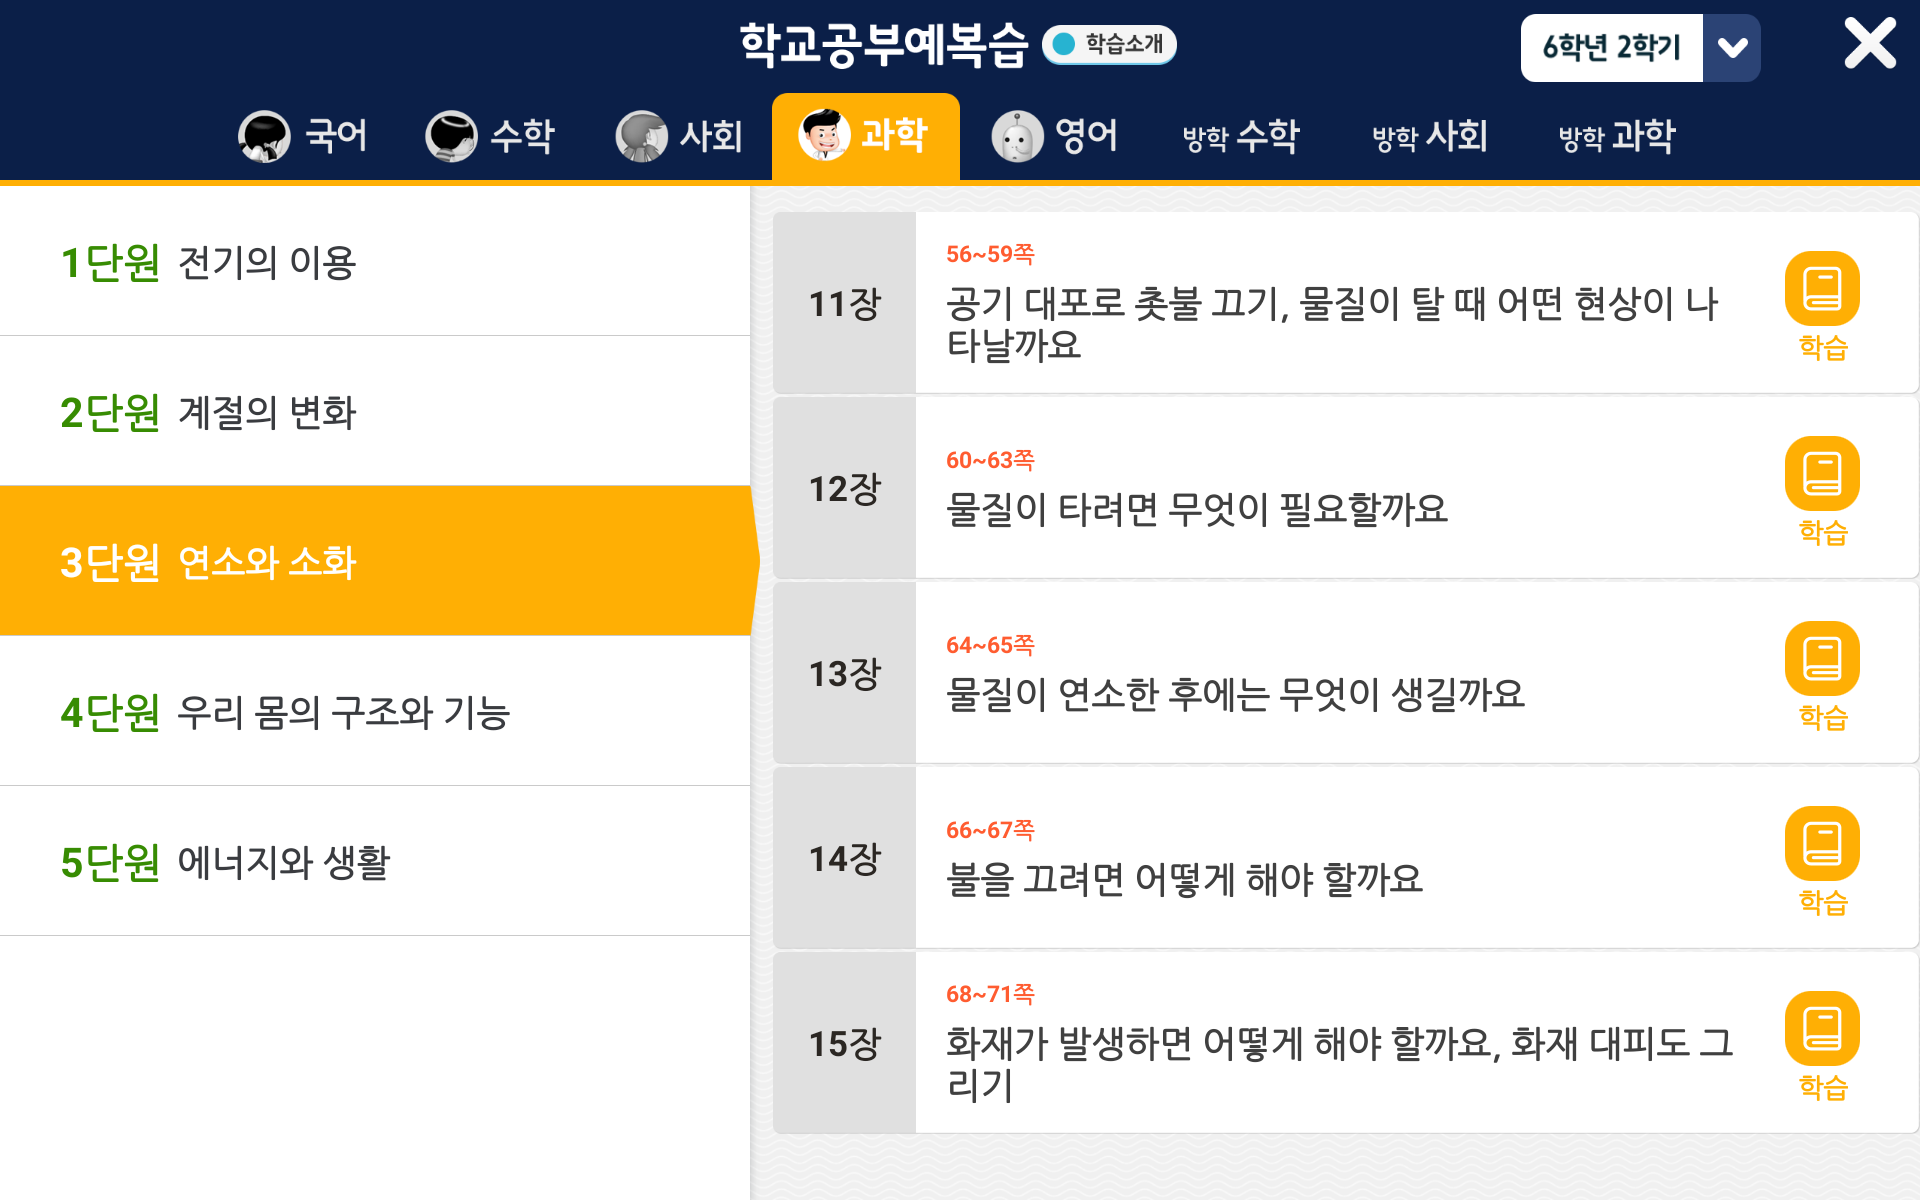Open the chapter 12 study book icon

[x=1822, y=475]
